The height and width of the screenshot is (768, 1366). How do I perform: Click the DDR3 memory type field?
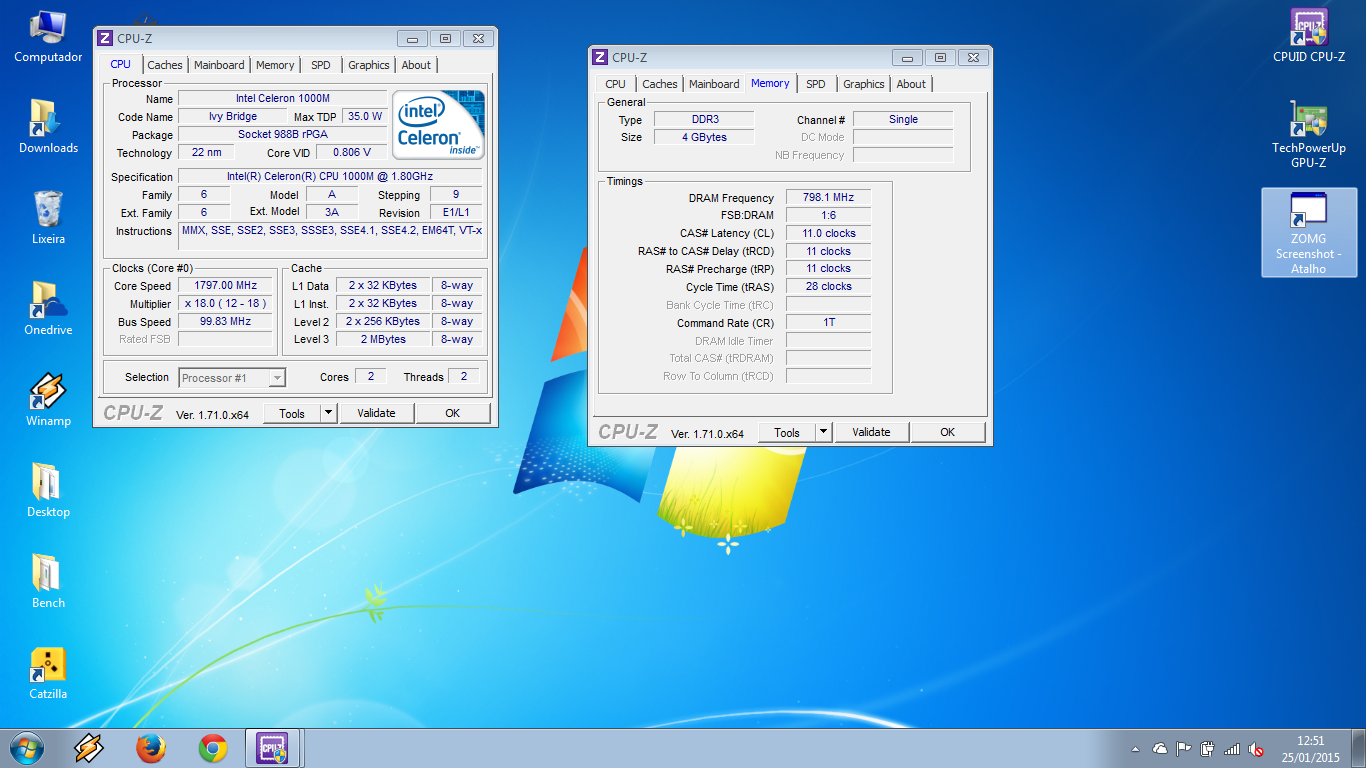point(705,119)
